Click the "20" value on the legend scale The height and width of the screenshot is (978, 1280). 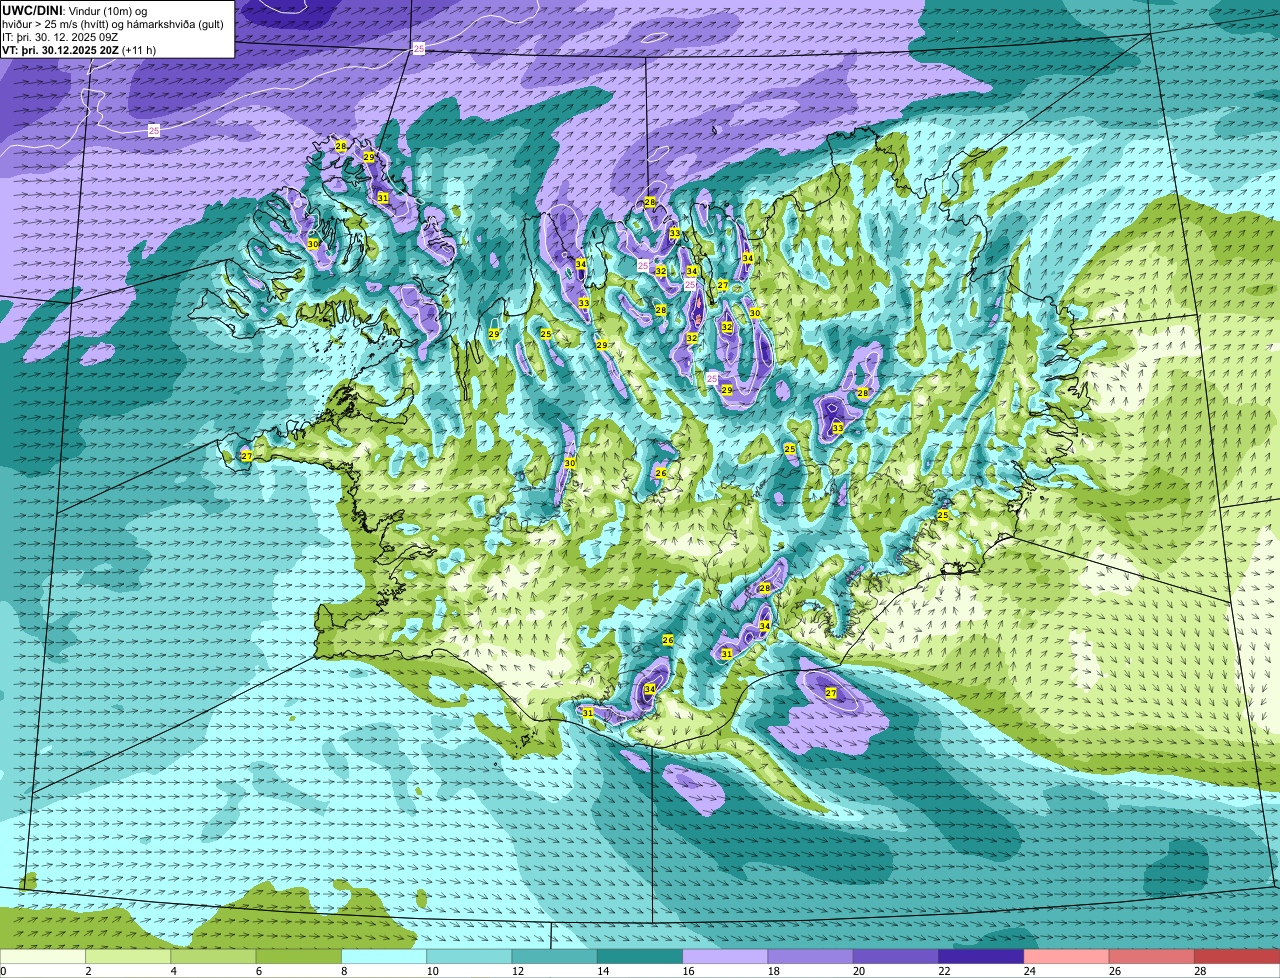(x=858, y=971)
